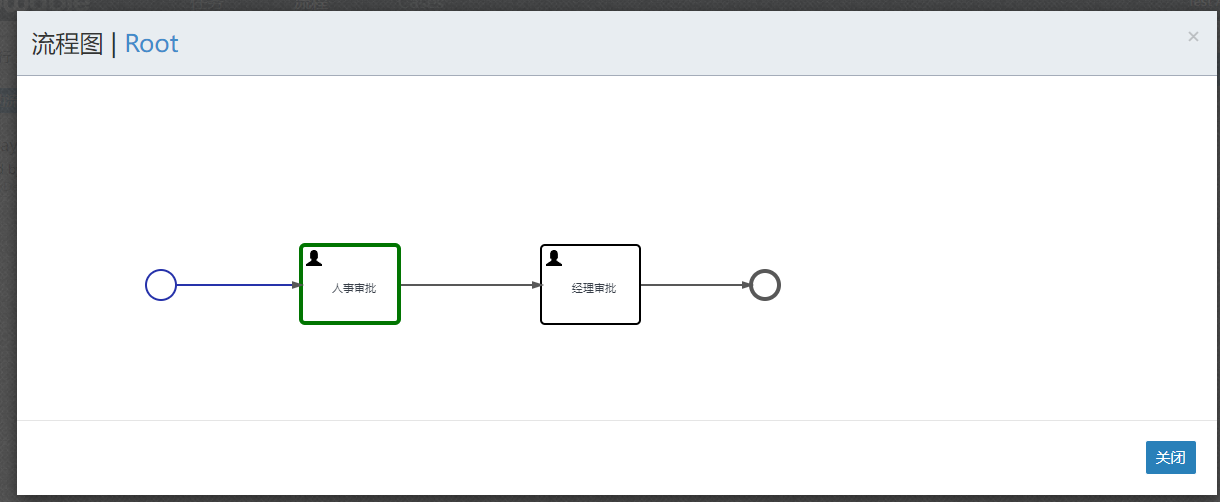
Task: Click the arrowhead entering the 人事审批 task
Action: click(x=296, y=285)
